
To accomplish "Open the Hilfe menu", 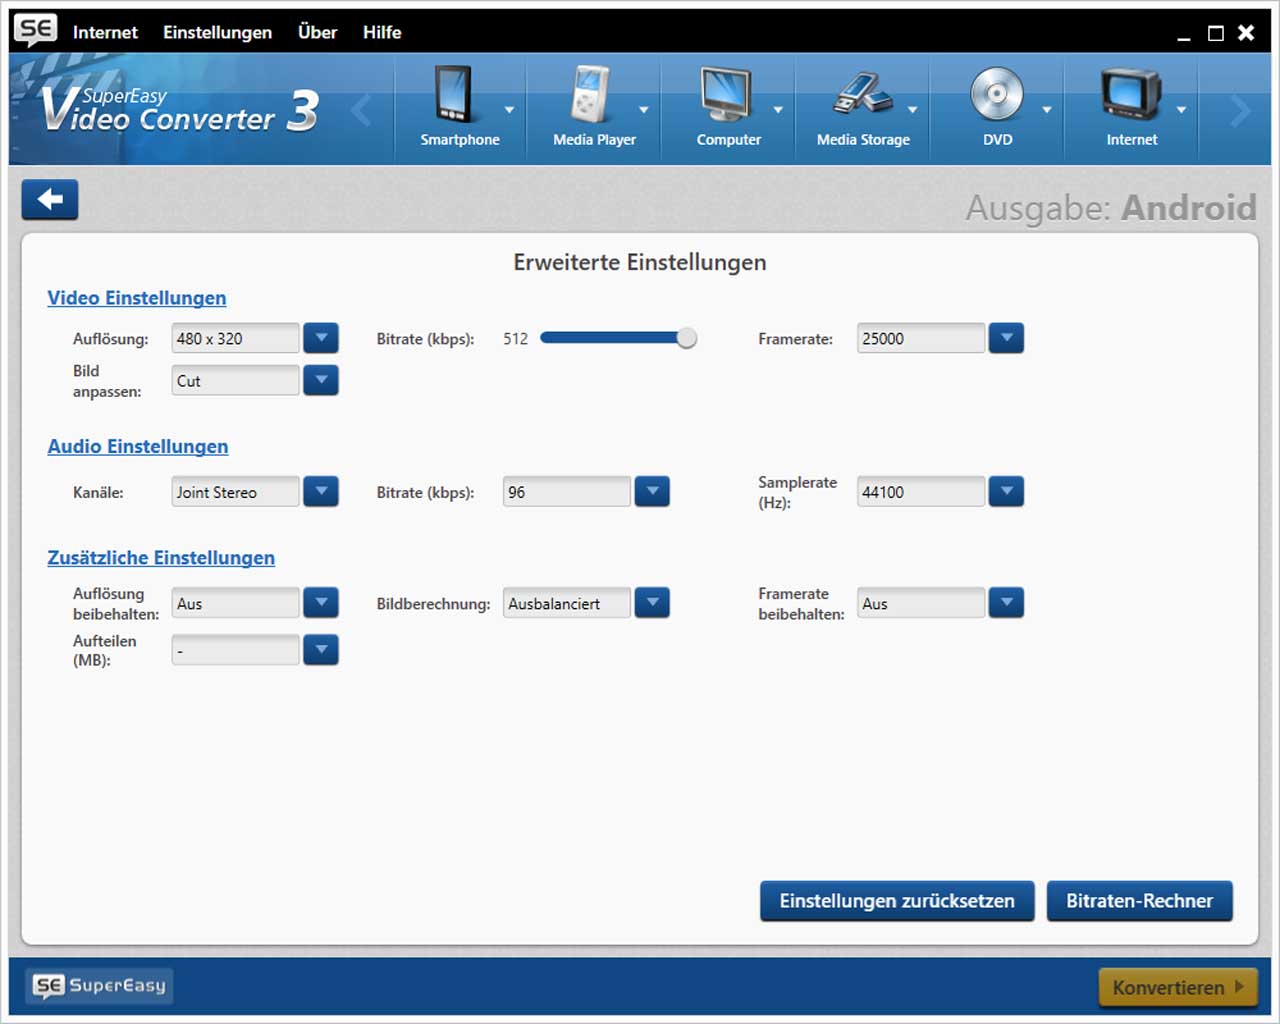I will coord(382,32).
